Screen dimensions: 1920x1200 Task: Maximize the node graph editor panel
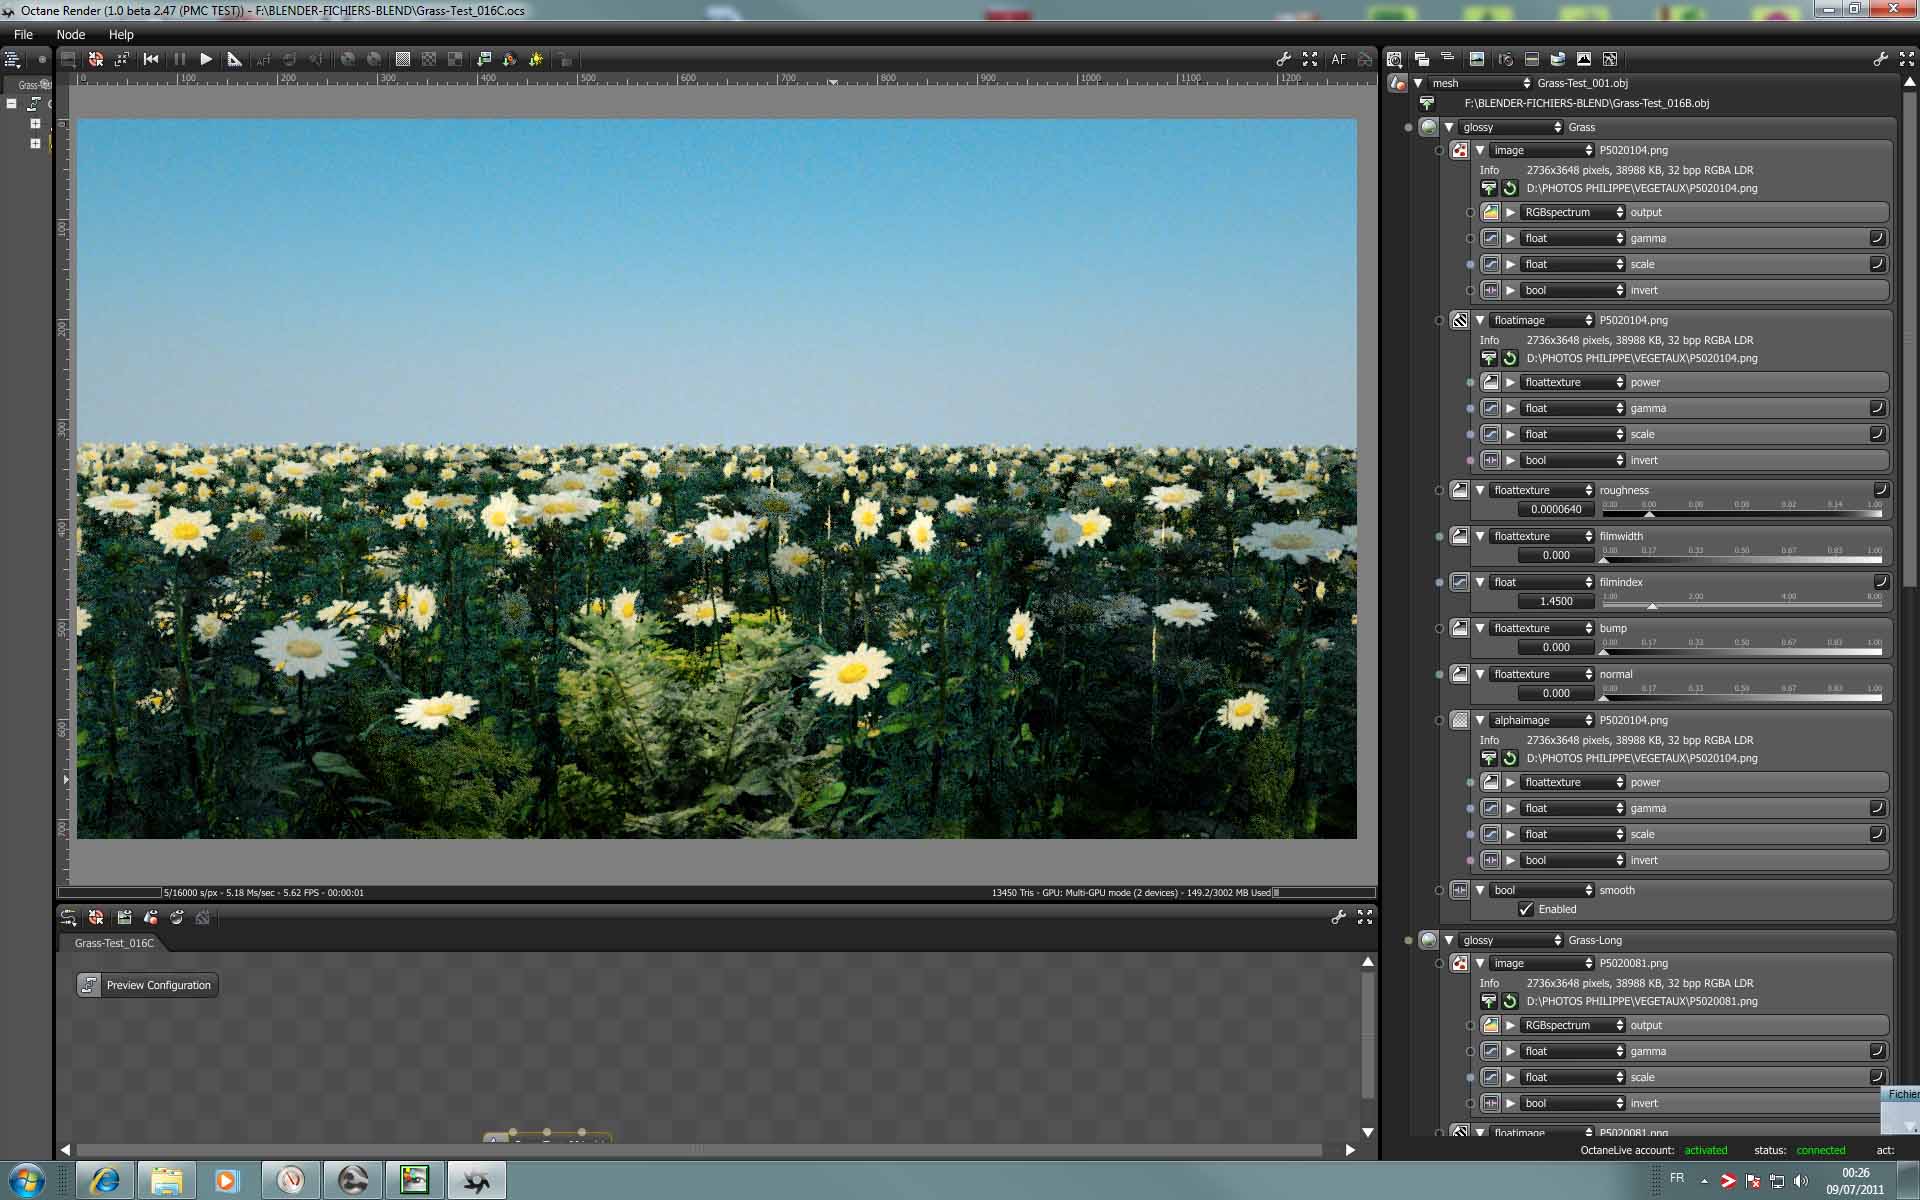click(x=1365, y=916)
